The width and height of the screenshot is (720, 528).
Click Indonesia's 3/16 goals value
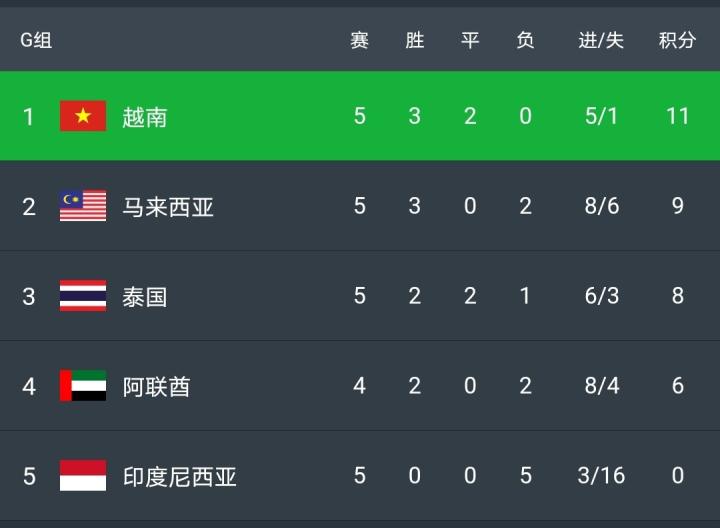point(601,476)
